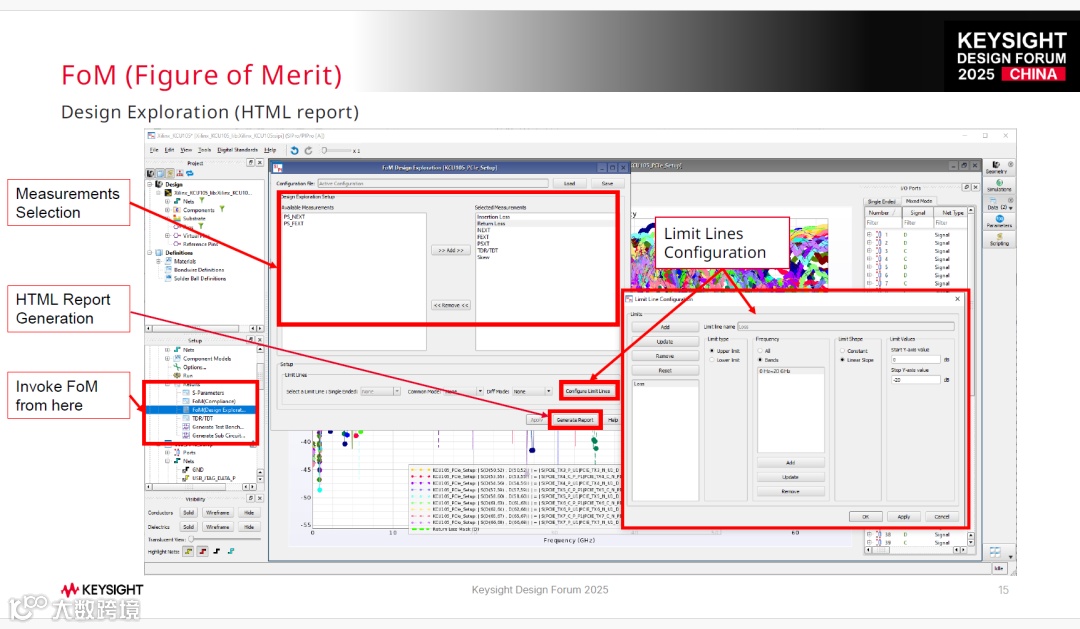Select the Linear Slope radio button
This screenshot has width=1080, height=629.
pyautogui.click(x=842, y=360)
